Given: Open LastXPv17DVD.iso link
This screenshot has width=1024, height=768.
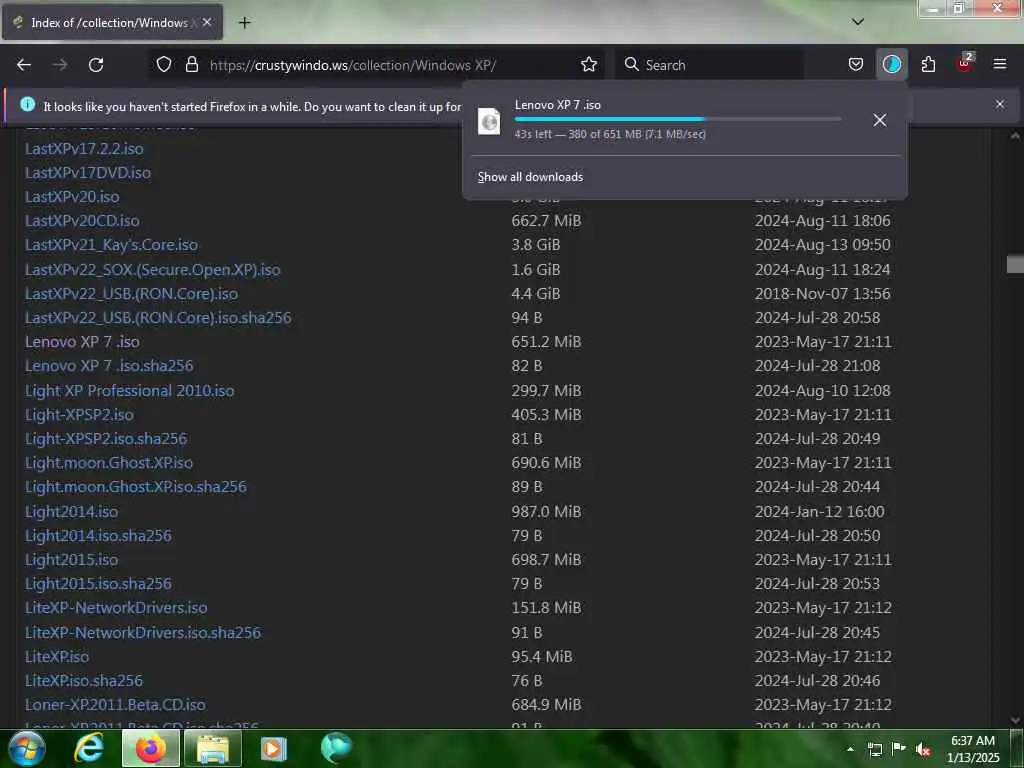Looking at the screenshot, I should 88,173.
